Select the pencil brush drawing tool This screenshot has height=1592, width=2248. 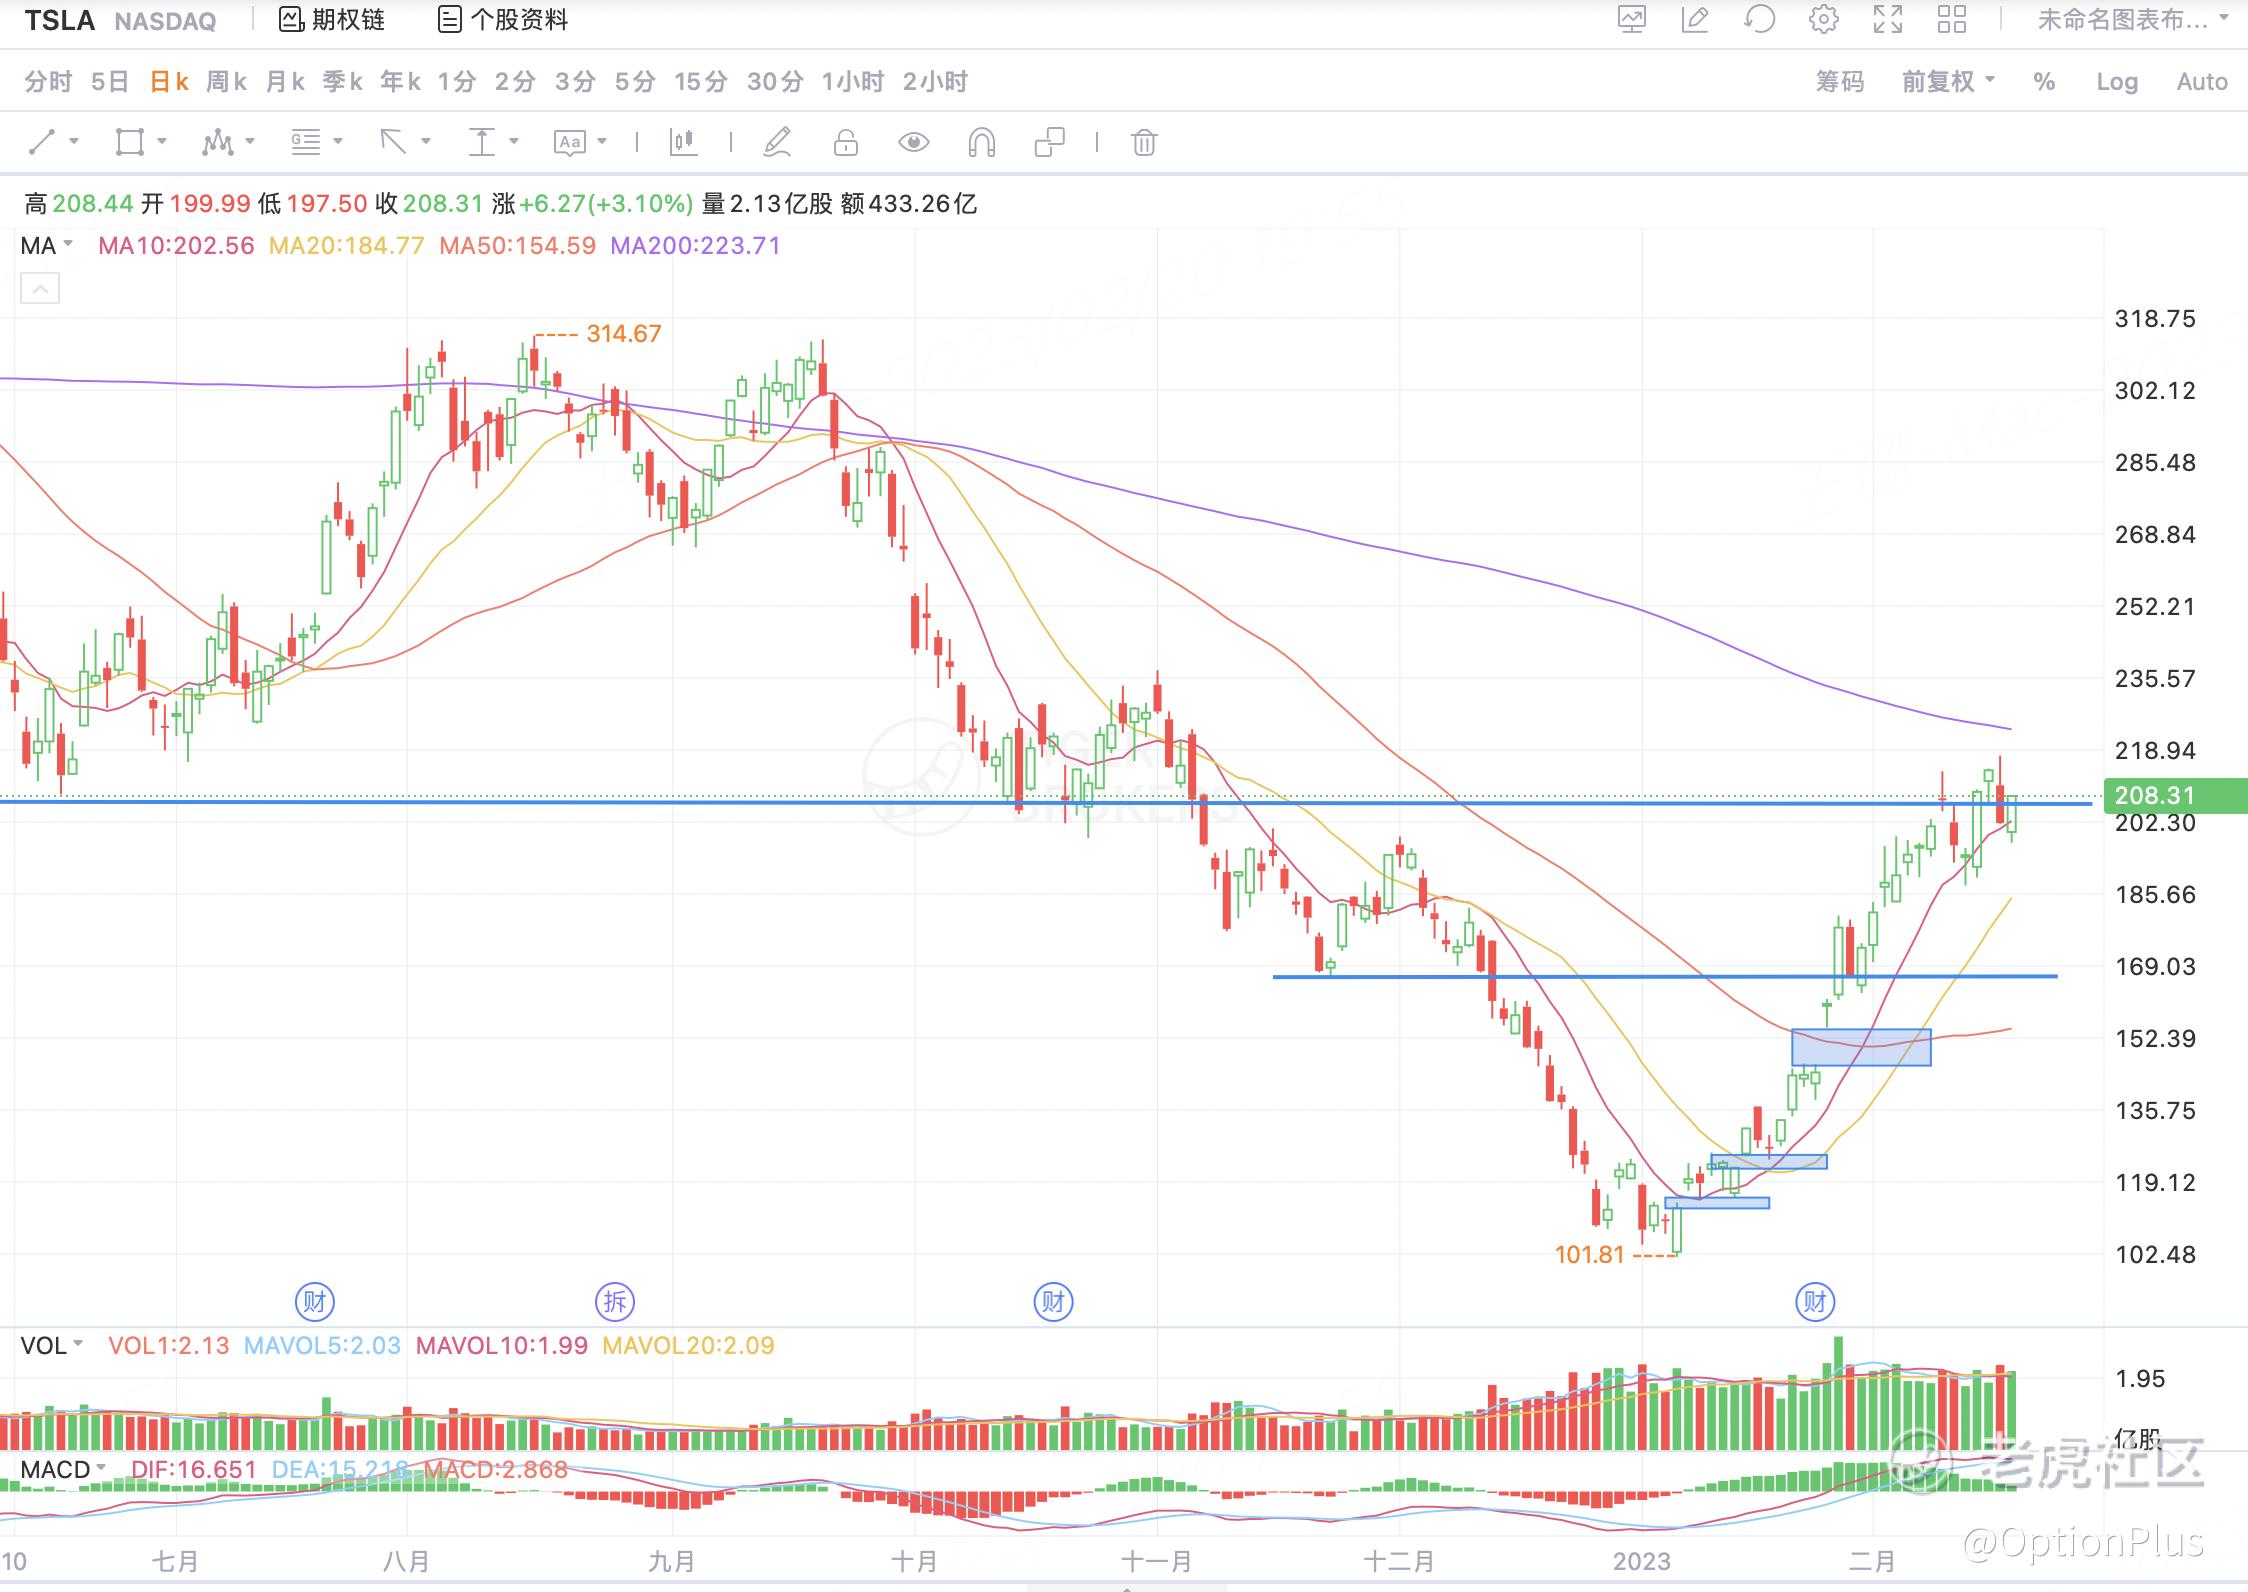coord(777,142)
